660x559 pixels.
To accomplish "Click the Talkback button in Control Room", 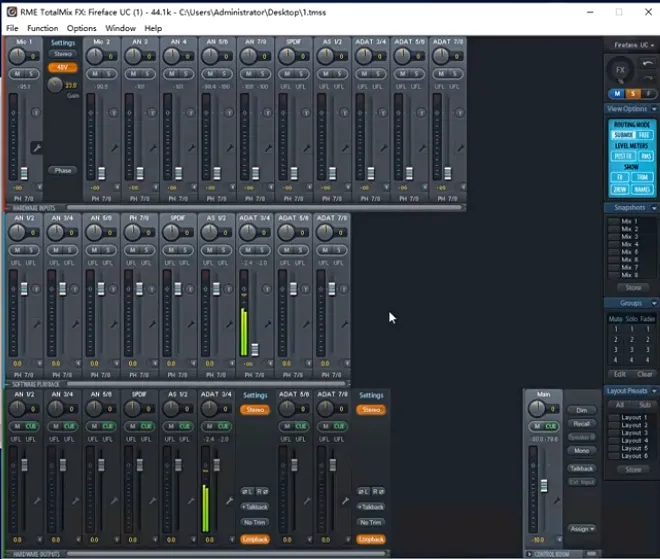I will click(x=581, y=468).
